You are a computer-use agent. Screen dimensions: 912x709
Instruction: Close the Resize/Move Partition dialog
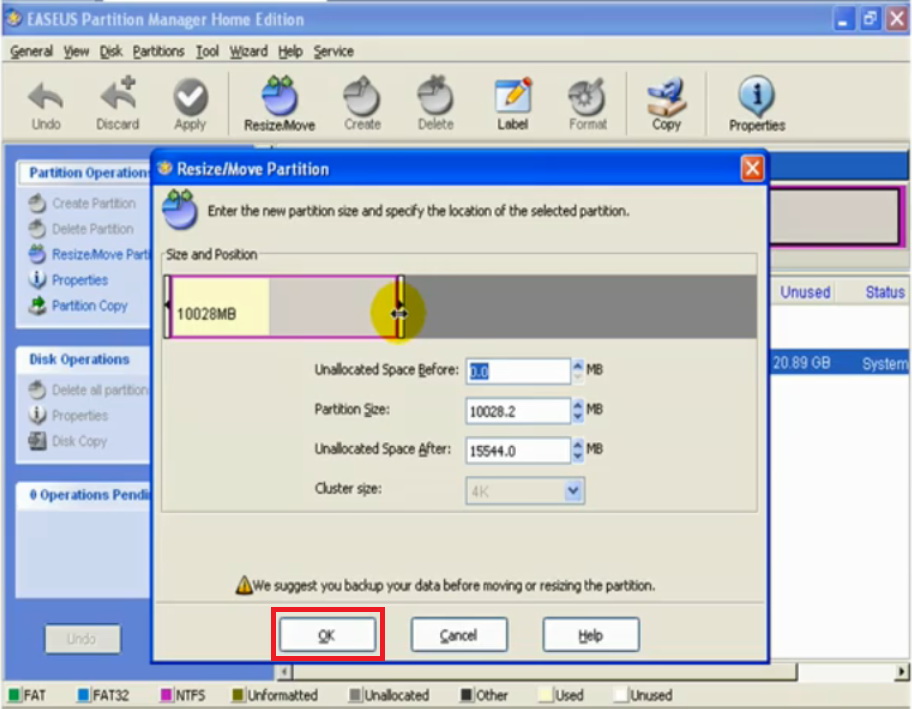point(752,169)
